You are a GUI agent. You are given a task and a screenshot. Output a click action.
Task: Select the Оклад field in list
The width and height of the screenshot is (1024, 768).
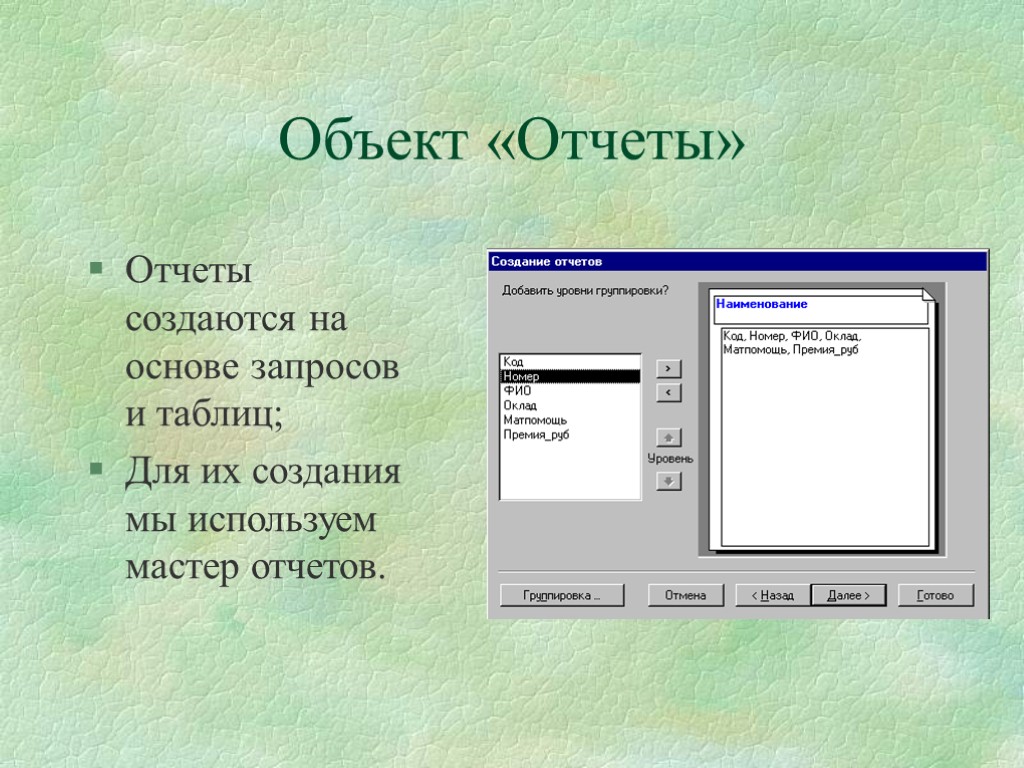[x=569, y=406]
